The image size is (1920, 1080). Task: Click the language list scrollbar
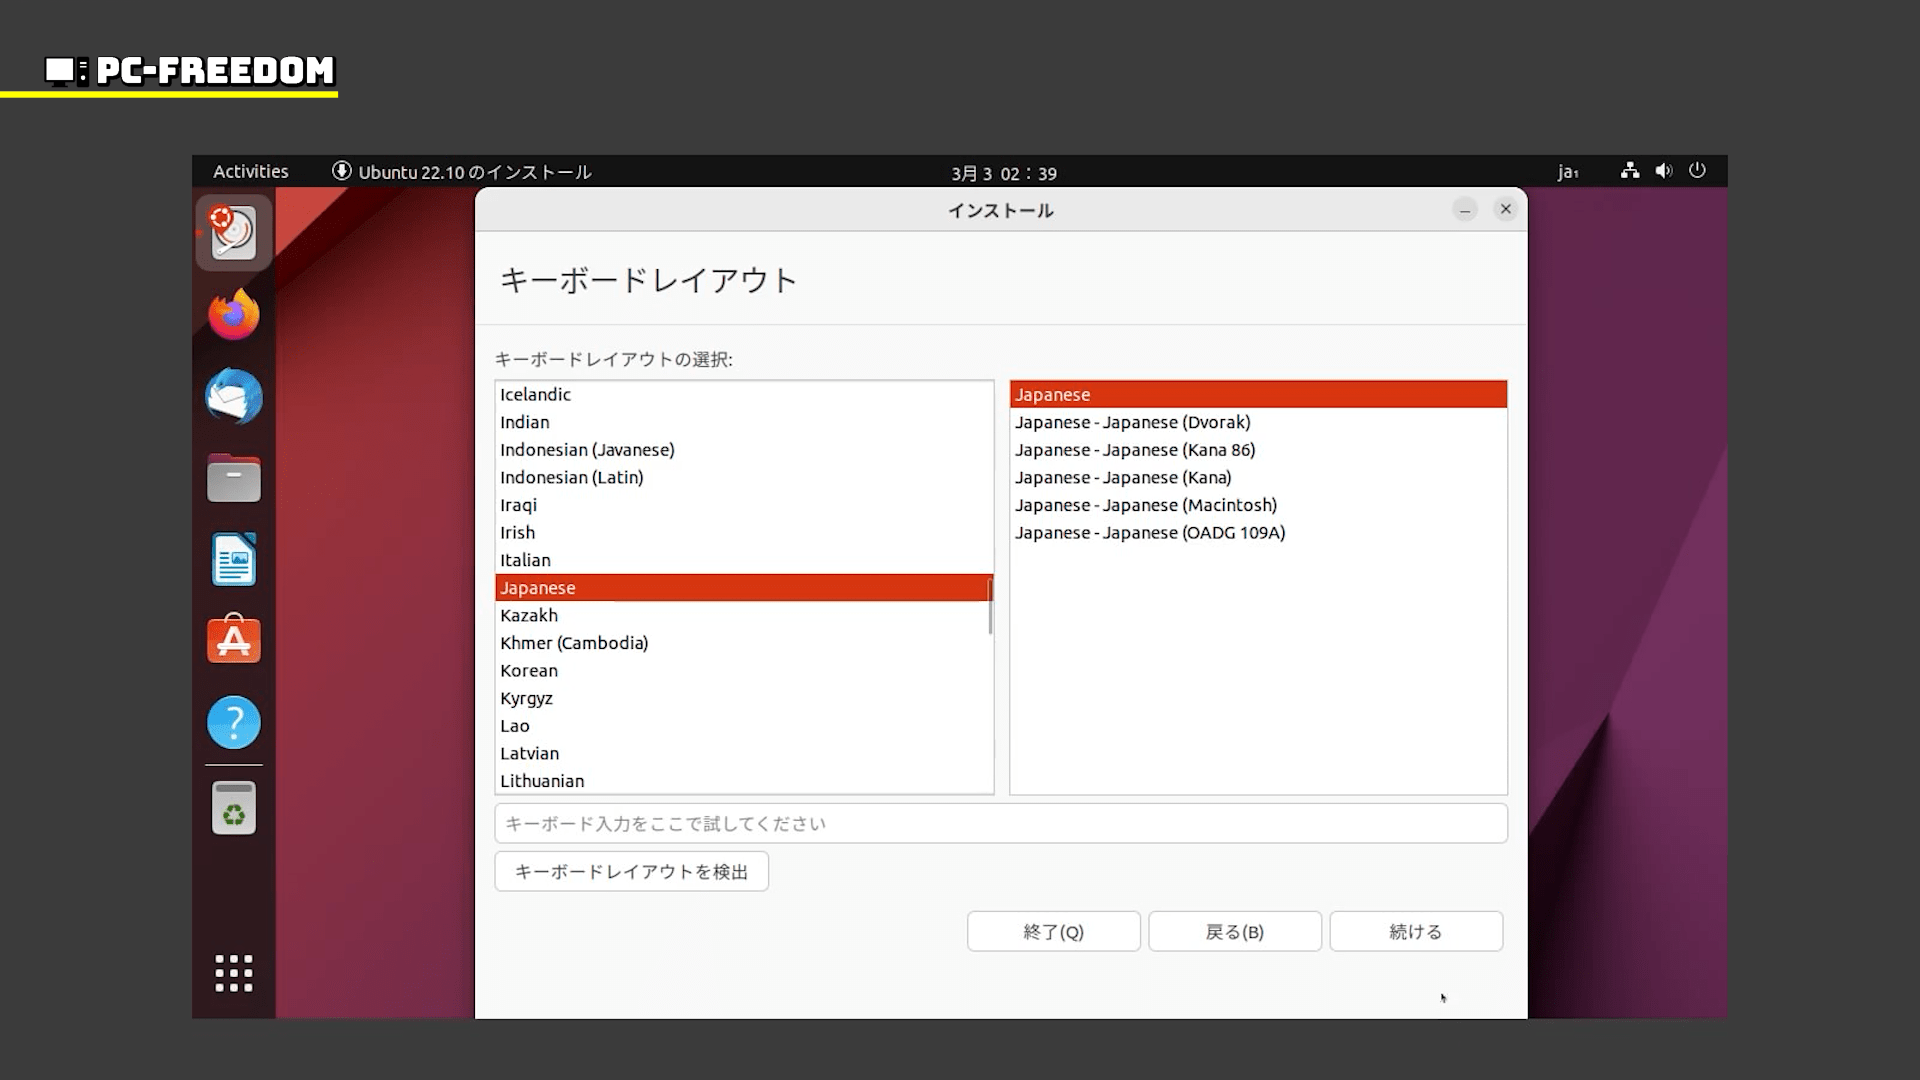click(x=990, y=606)
